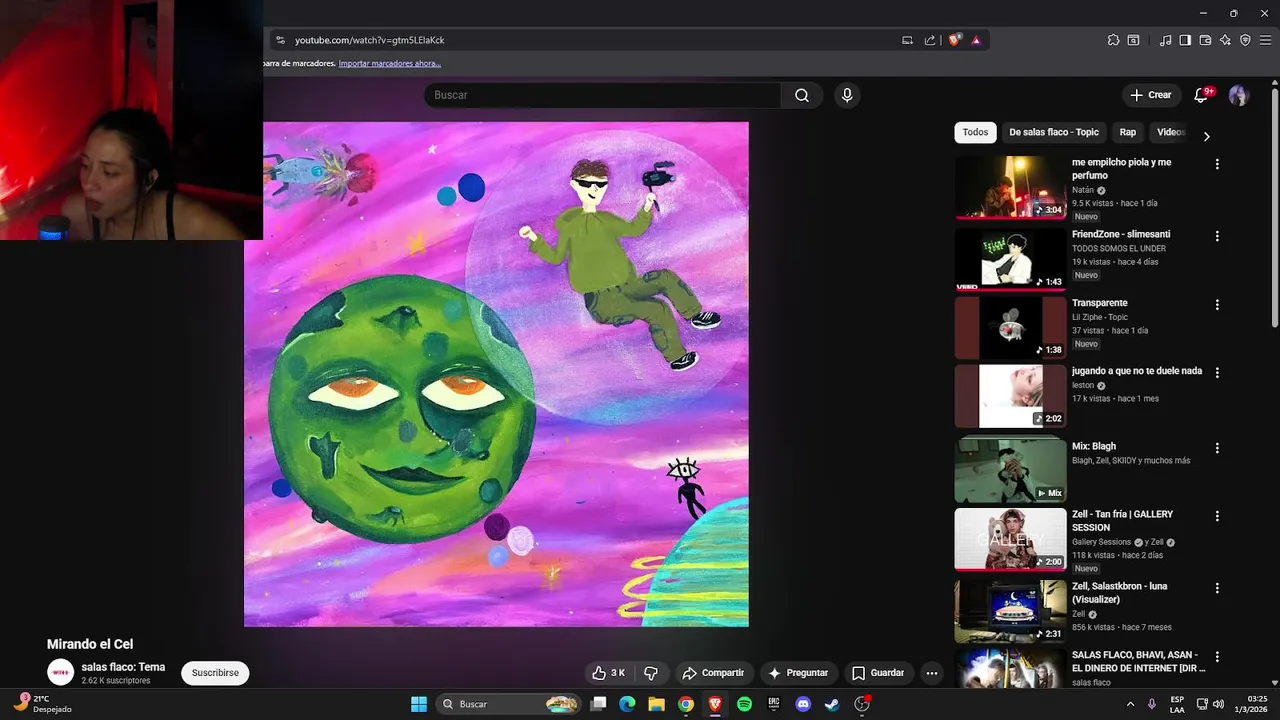
Task: Open Task View from the taskbar
Action: 598,704
